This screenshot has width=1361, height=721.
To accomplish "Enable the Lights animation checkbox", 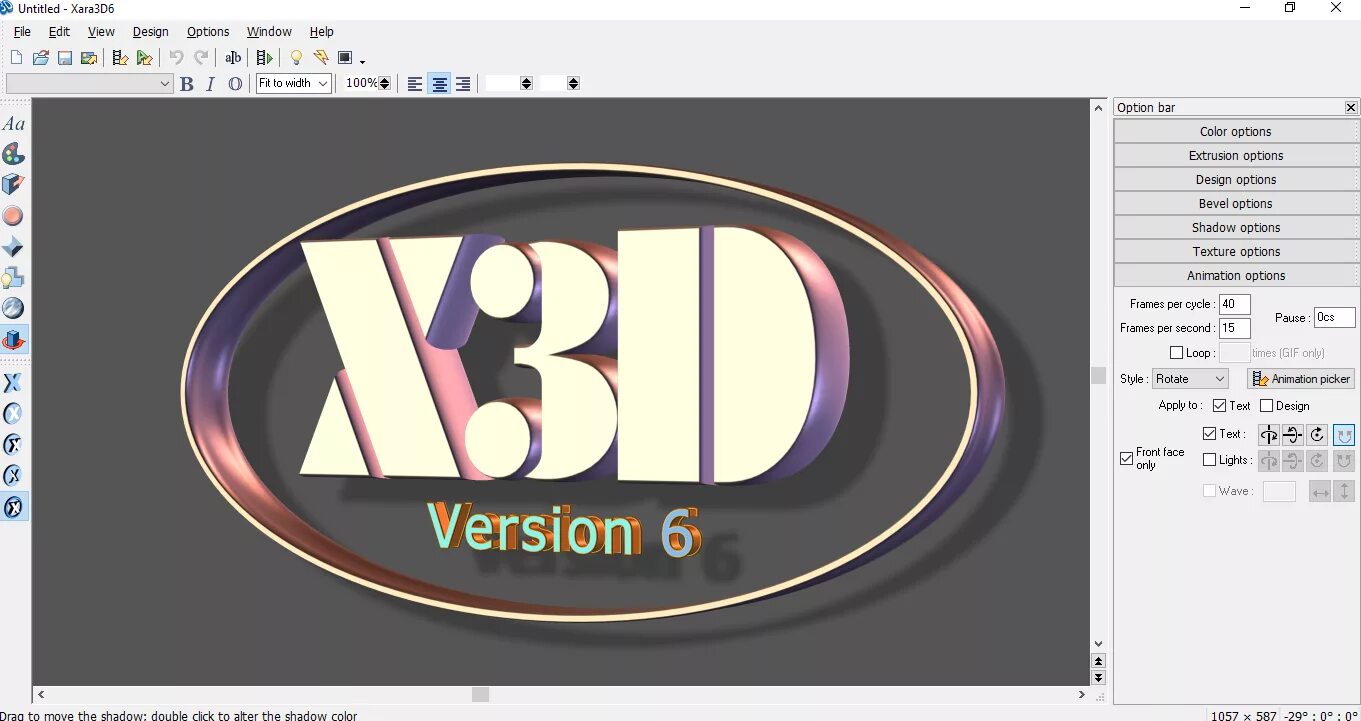I will pos(1210,460).
